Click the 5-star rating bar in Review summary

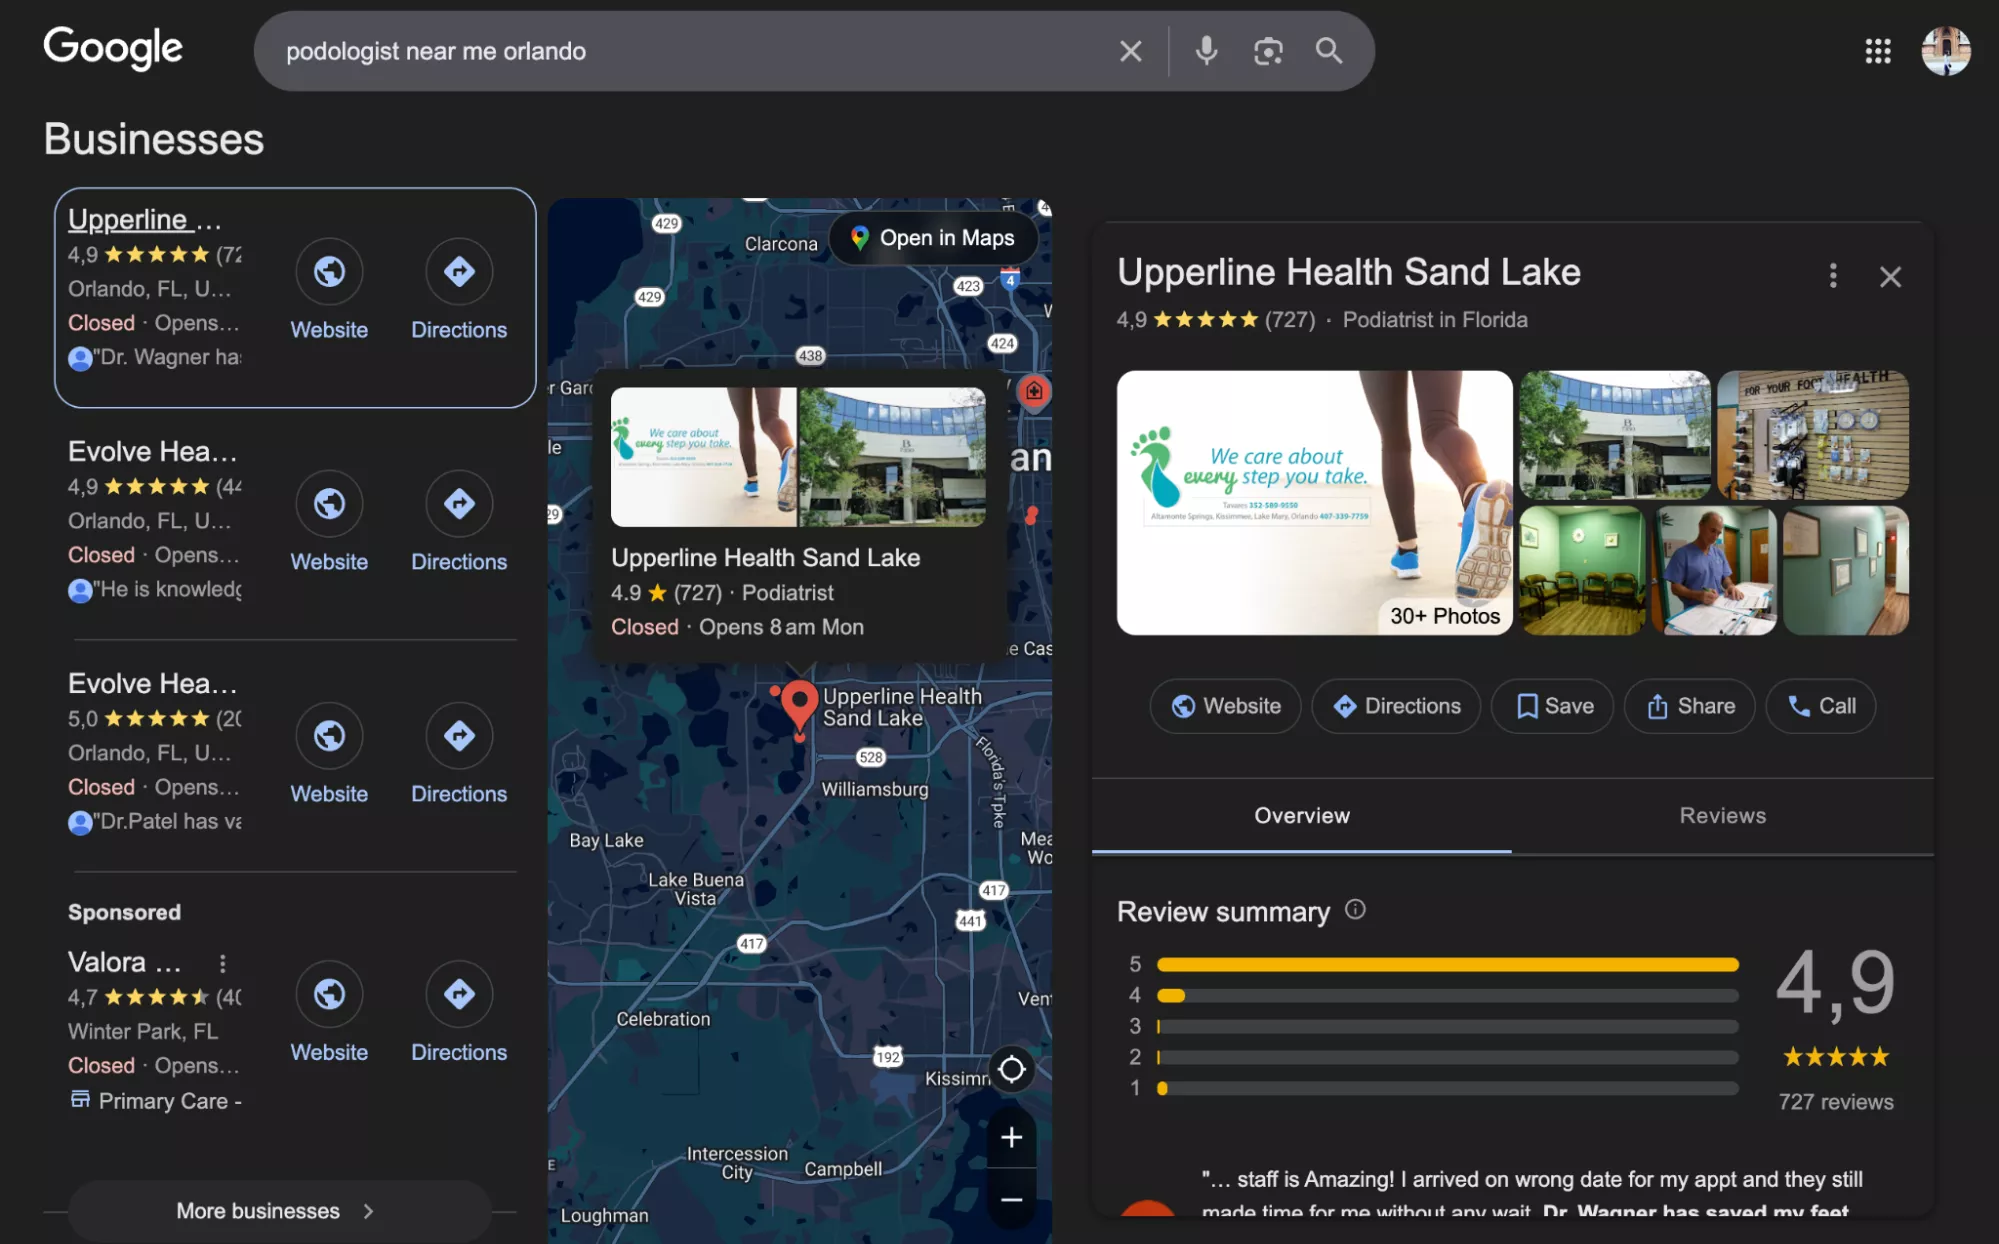pyautogui.click(x=1447, y=964)
